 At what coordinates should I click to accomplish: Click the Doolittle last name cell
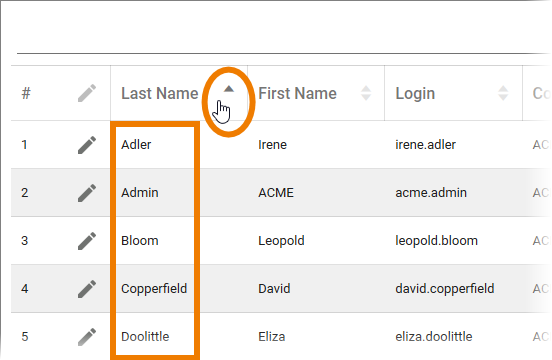point(145,336)
